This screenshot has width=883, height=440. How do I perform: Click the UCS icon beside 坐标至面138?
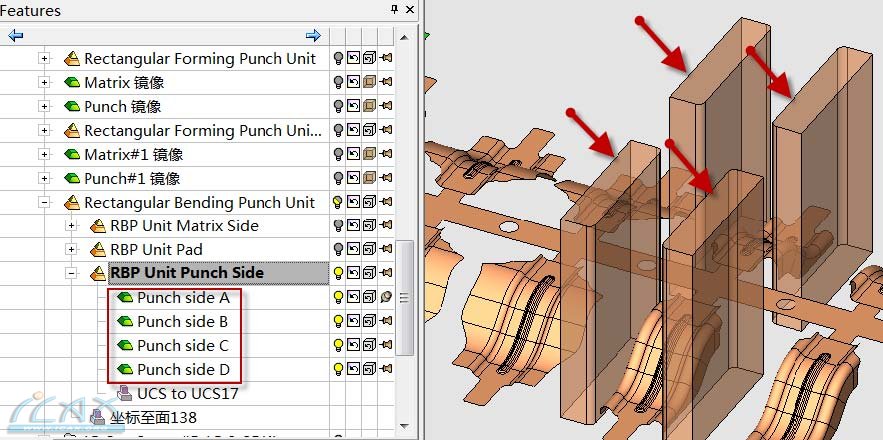[x=98, y=416]
